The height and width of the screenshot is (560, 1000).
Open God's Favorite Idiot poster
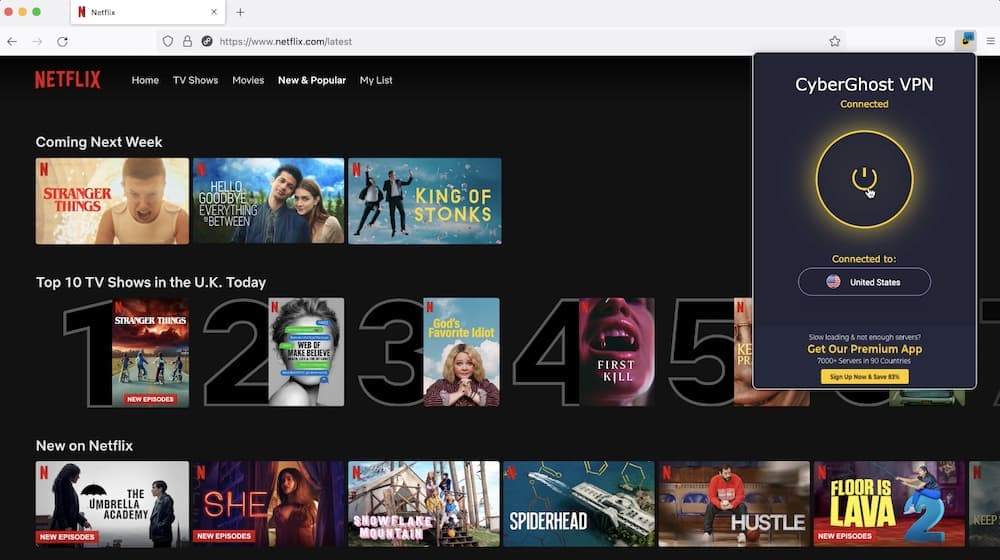(462, 352)
